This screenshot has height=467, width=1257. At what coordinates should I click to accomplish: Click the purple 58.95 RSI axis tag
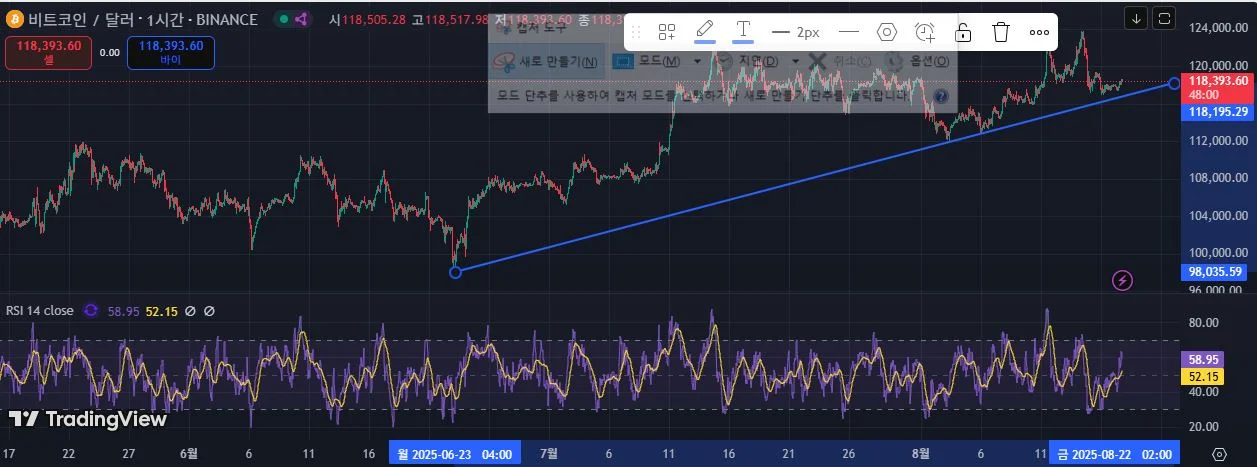(1201, 358)
